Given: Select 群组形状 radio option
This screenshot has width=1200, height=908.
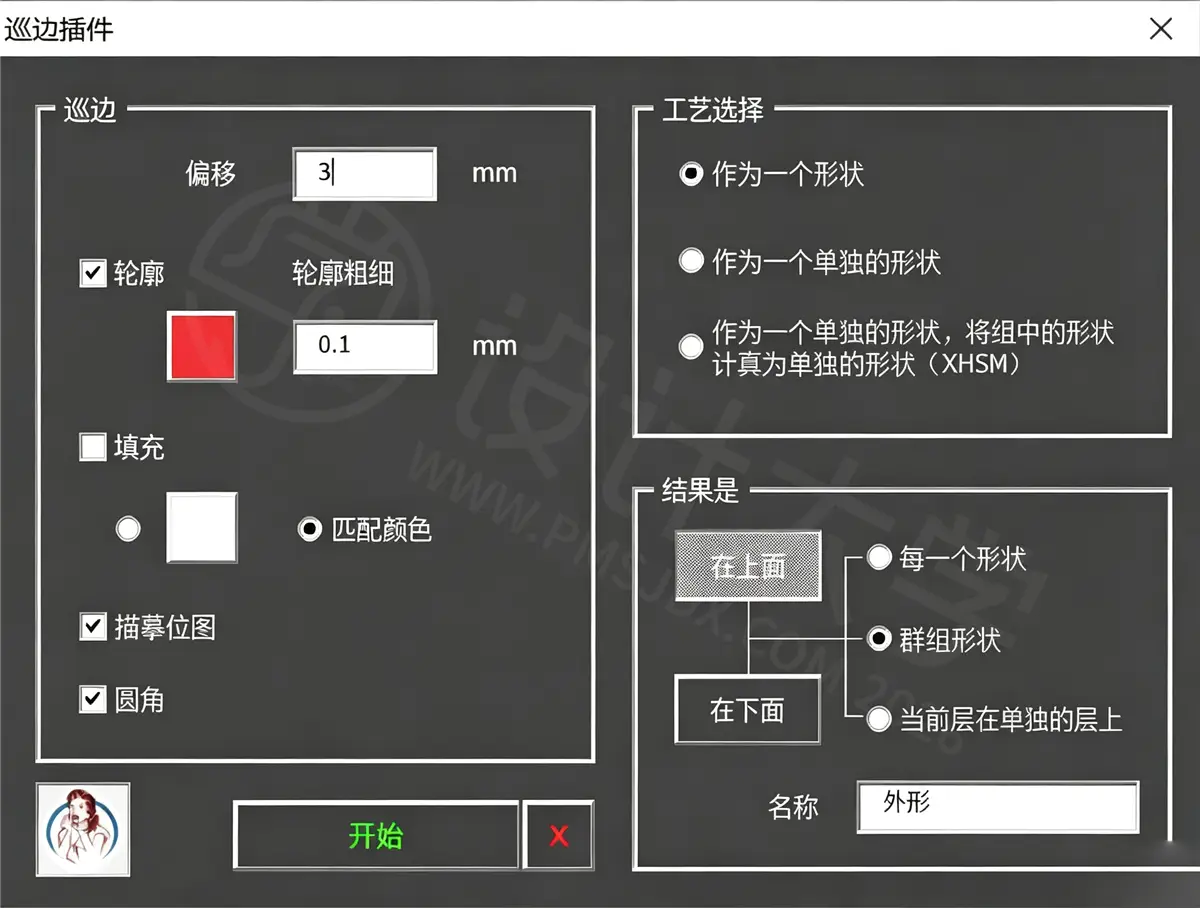Looking at the screenshot, I should point(878,638).
